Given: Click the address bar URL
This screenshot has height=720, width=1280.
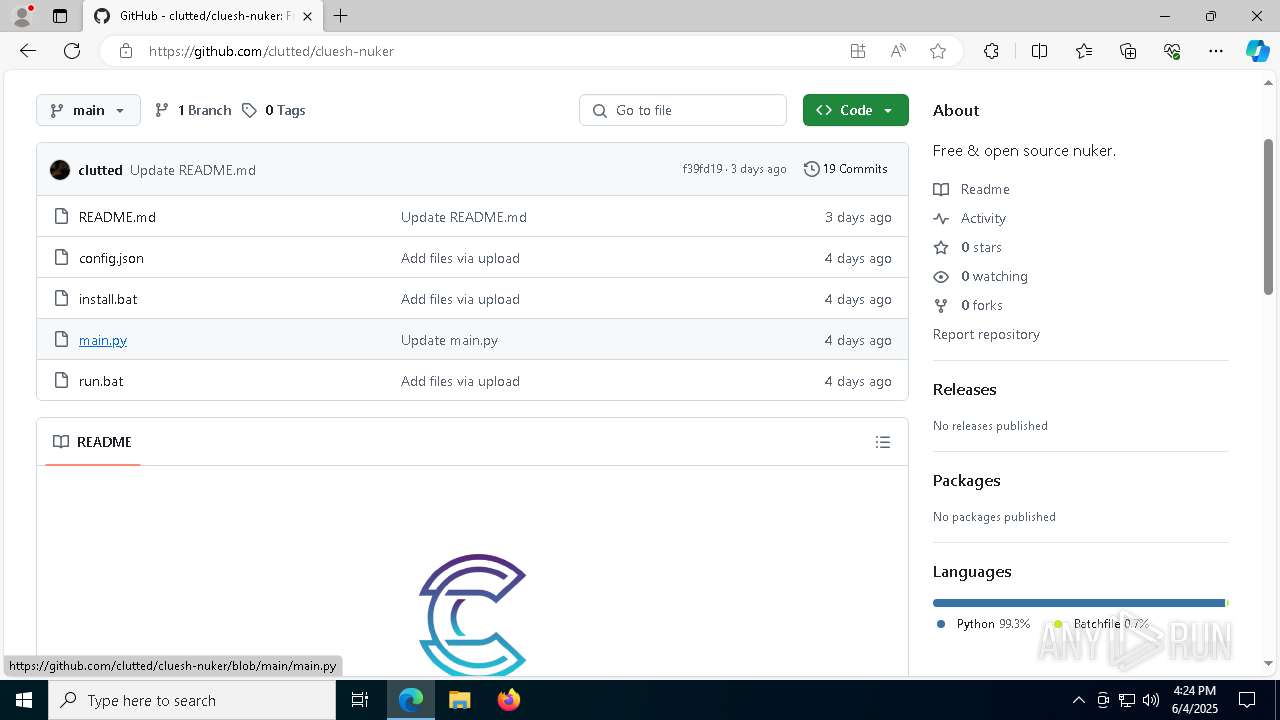Looking at the screenshot, I should click(x=271, y=51).
